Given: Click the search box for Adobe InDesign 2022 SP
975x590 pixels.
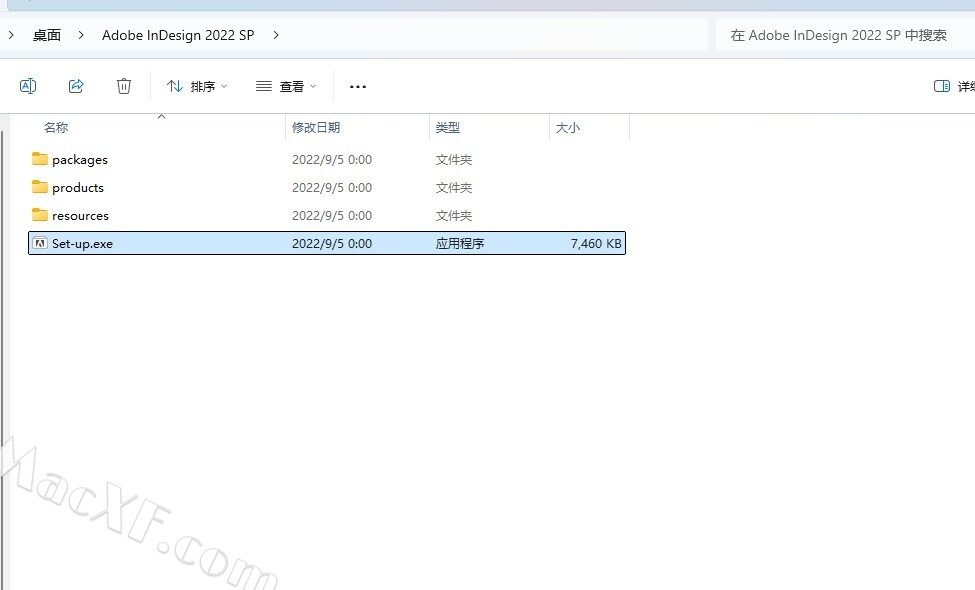Looking at the screenshot, I should click(846, 35).
